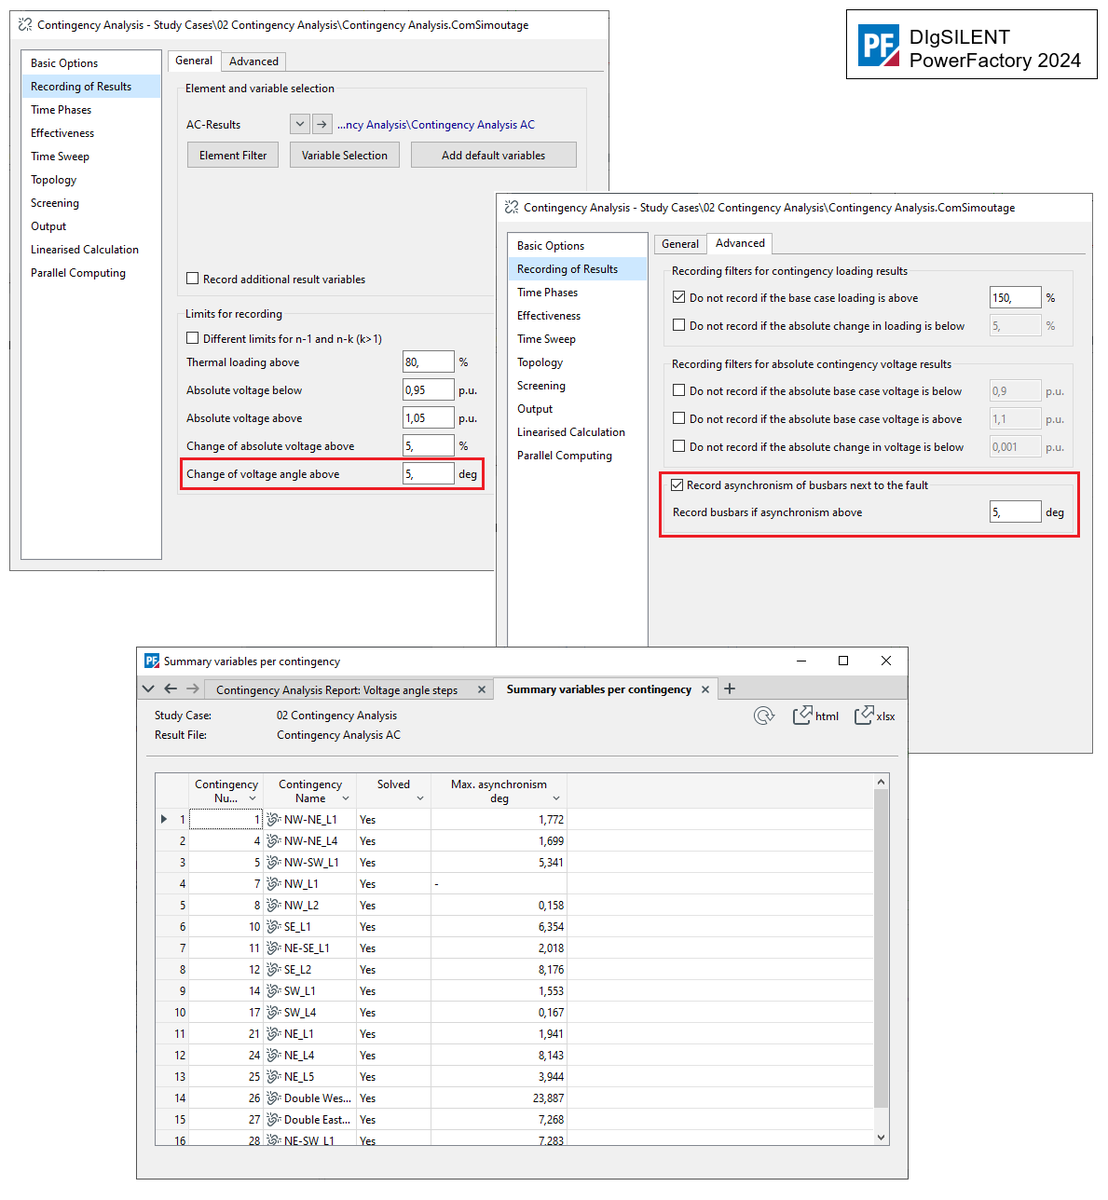Toggle Record asynchronism of busbars checkbox

[677, 485]
